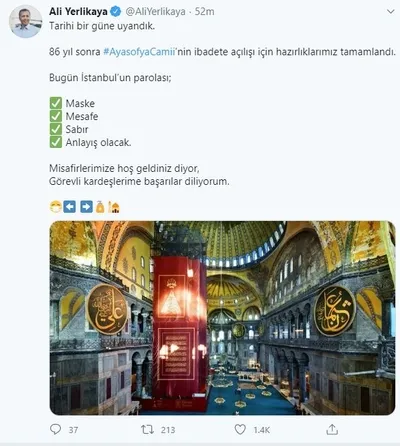Open the #AyasofyaCamii hashtag link

click(x=139, y=52)
